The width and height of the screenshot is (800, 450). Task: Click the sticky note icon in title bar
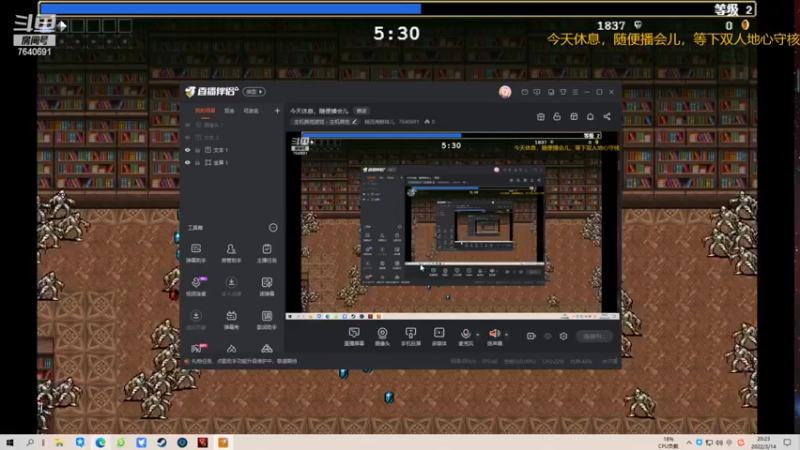pos(551,92)
